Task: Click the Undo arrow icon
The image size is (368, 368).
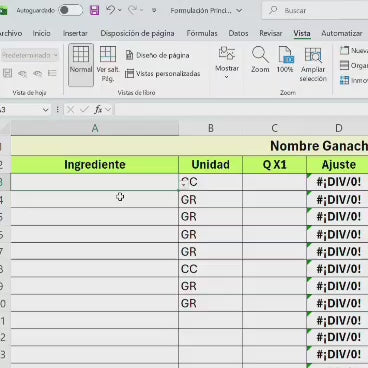Action: coord(110,10)
